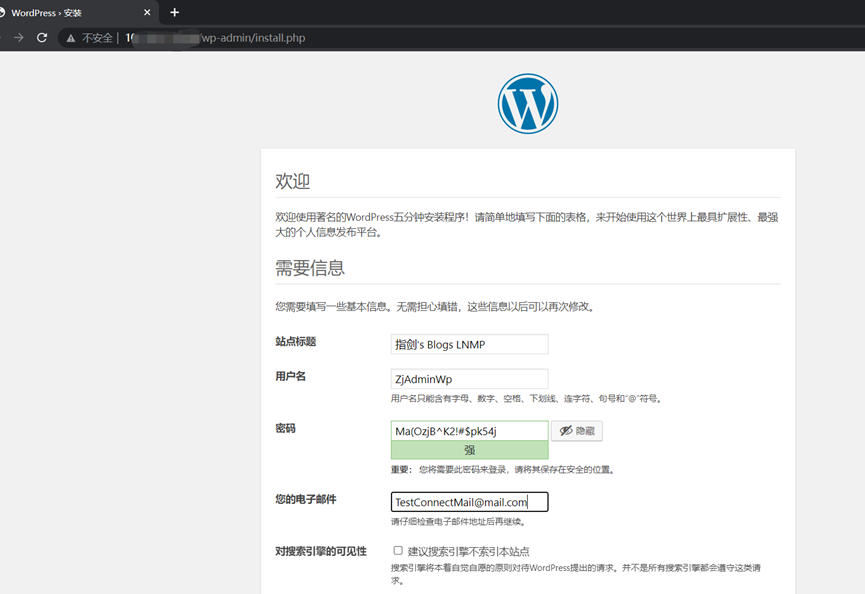Open a new browser tab
The height and width of the screenshot is (594, 865).
pyautogui.click(x=174, y=12)
